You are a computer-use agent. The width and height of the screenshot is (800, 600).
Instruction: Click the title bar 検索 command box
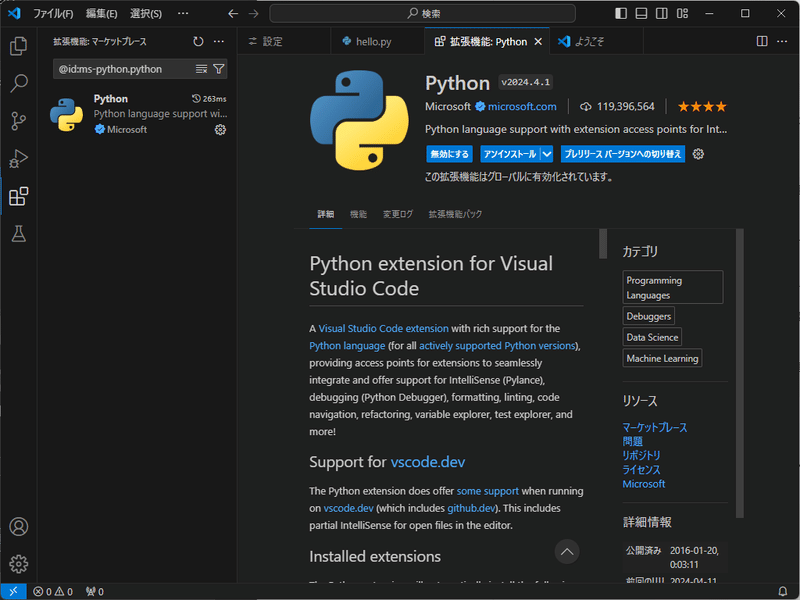[x=422, y=14]
